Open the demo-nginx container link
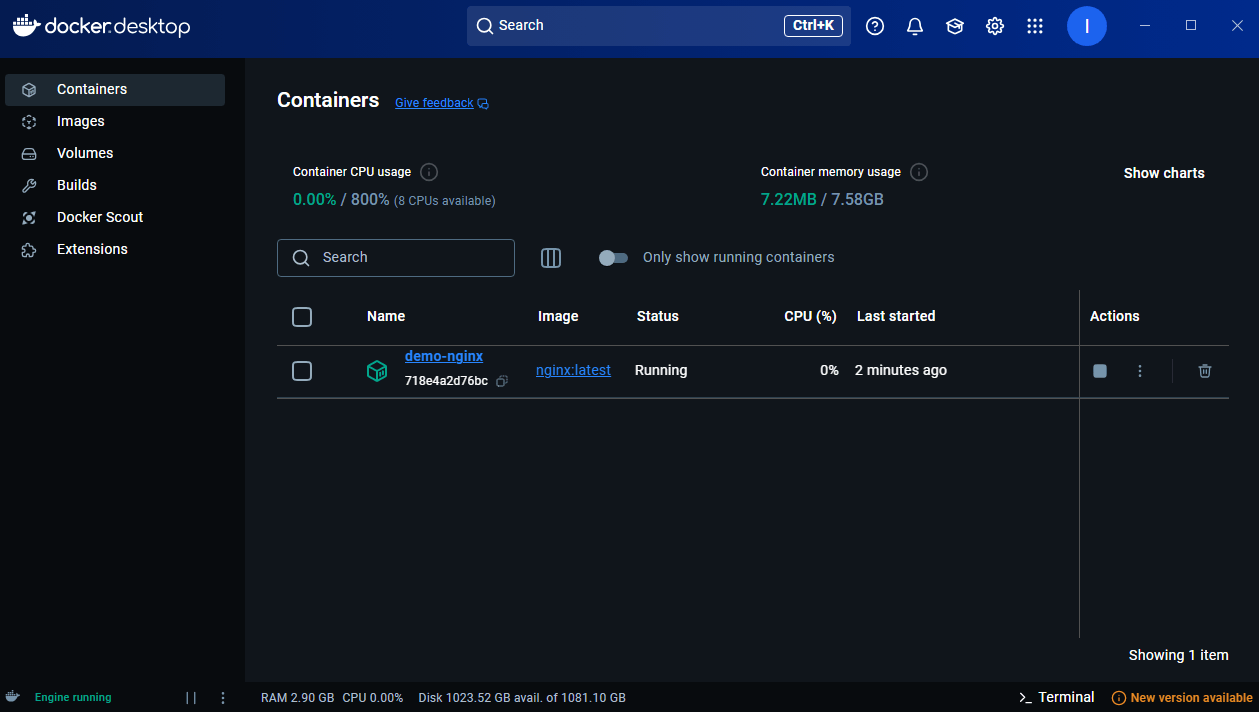Viewport: 1259px width, 712px height. tap(444, 356)
